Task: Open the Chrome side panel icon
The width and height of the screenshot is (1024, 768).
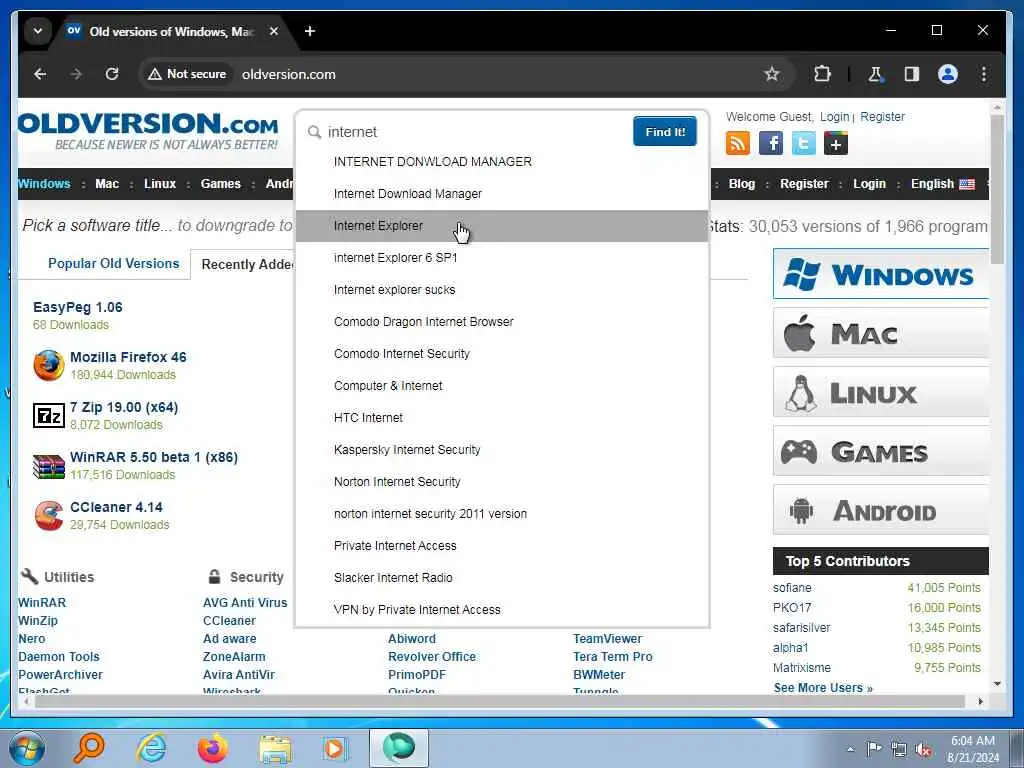Action: pyautogui.click(x=912, y=74)
